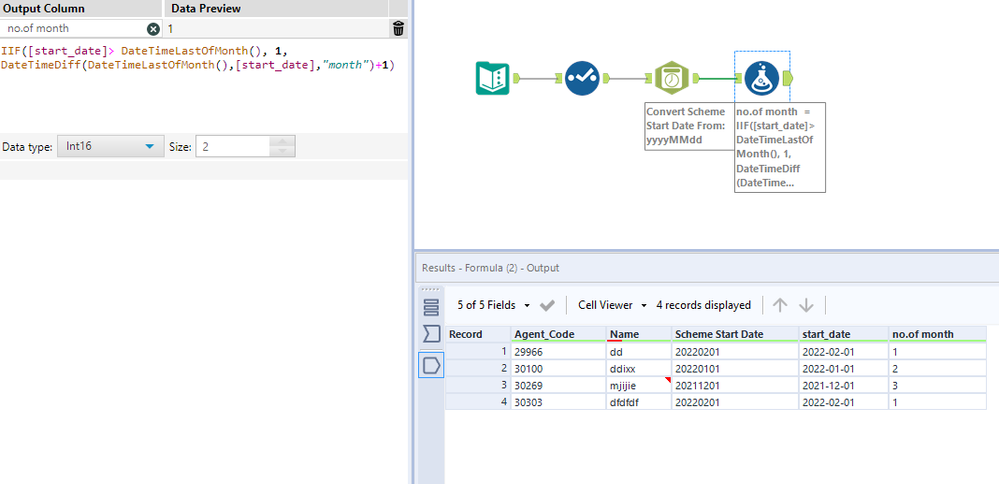Open the Results metadata sigma icon
Viewport: 999px width, 484px height.
pyautogui.click(x=431, y=334)
